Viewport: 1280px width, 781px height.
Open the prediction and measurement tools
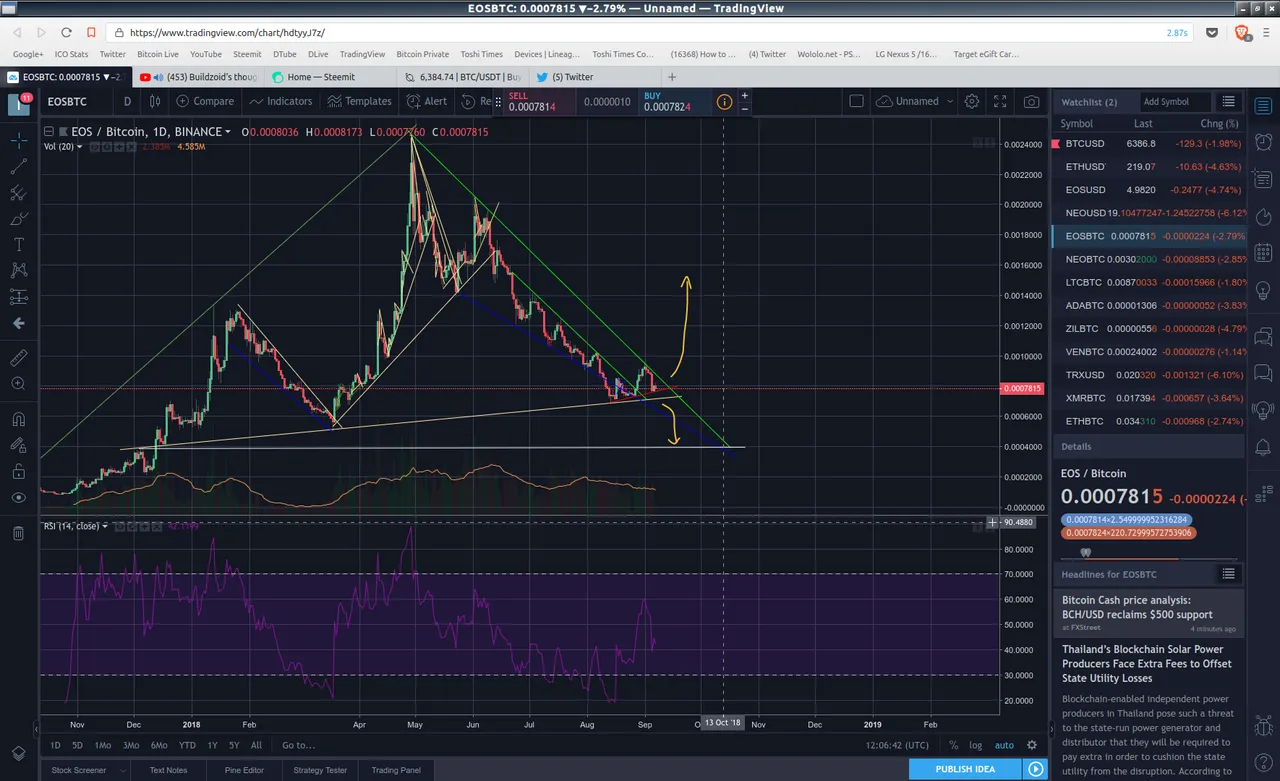(18, 297)
